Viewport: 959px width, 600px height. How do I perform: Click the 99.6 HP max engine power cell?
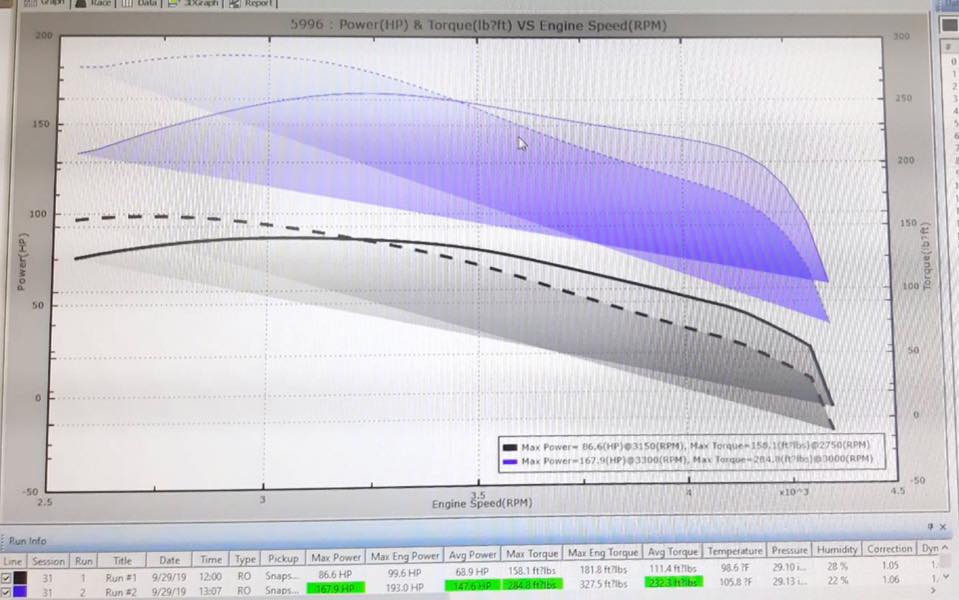coord(405,573)
